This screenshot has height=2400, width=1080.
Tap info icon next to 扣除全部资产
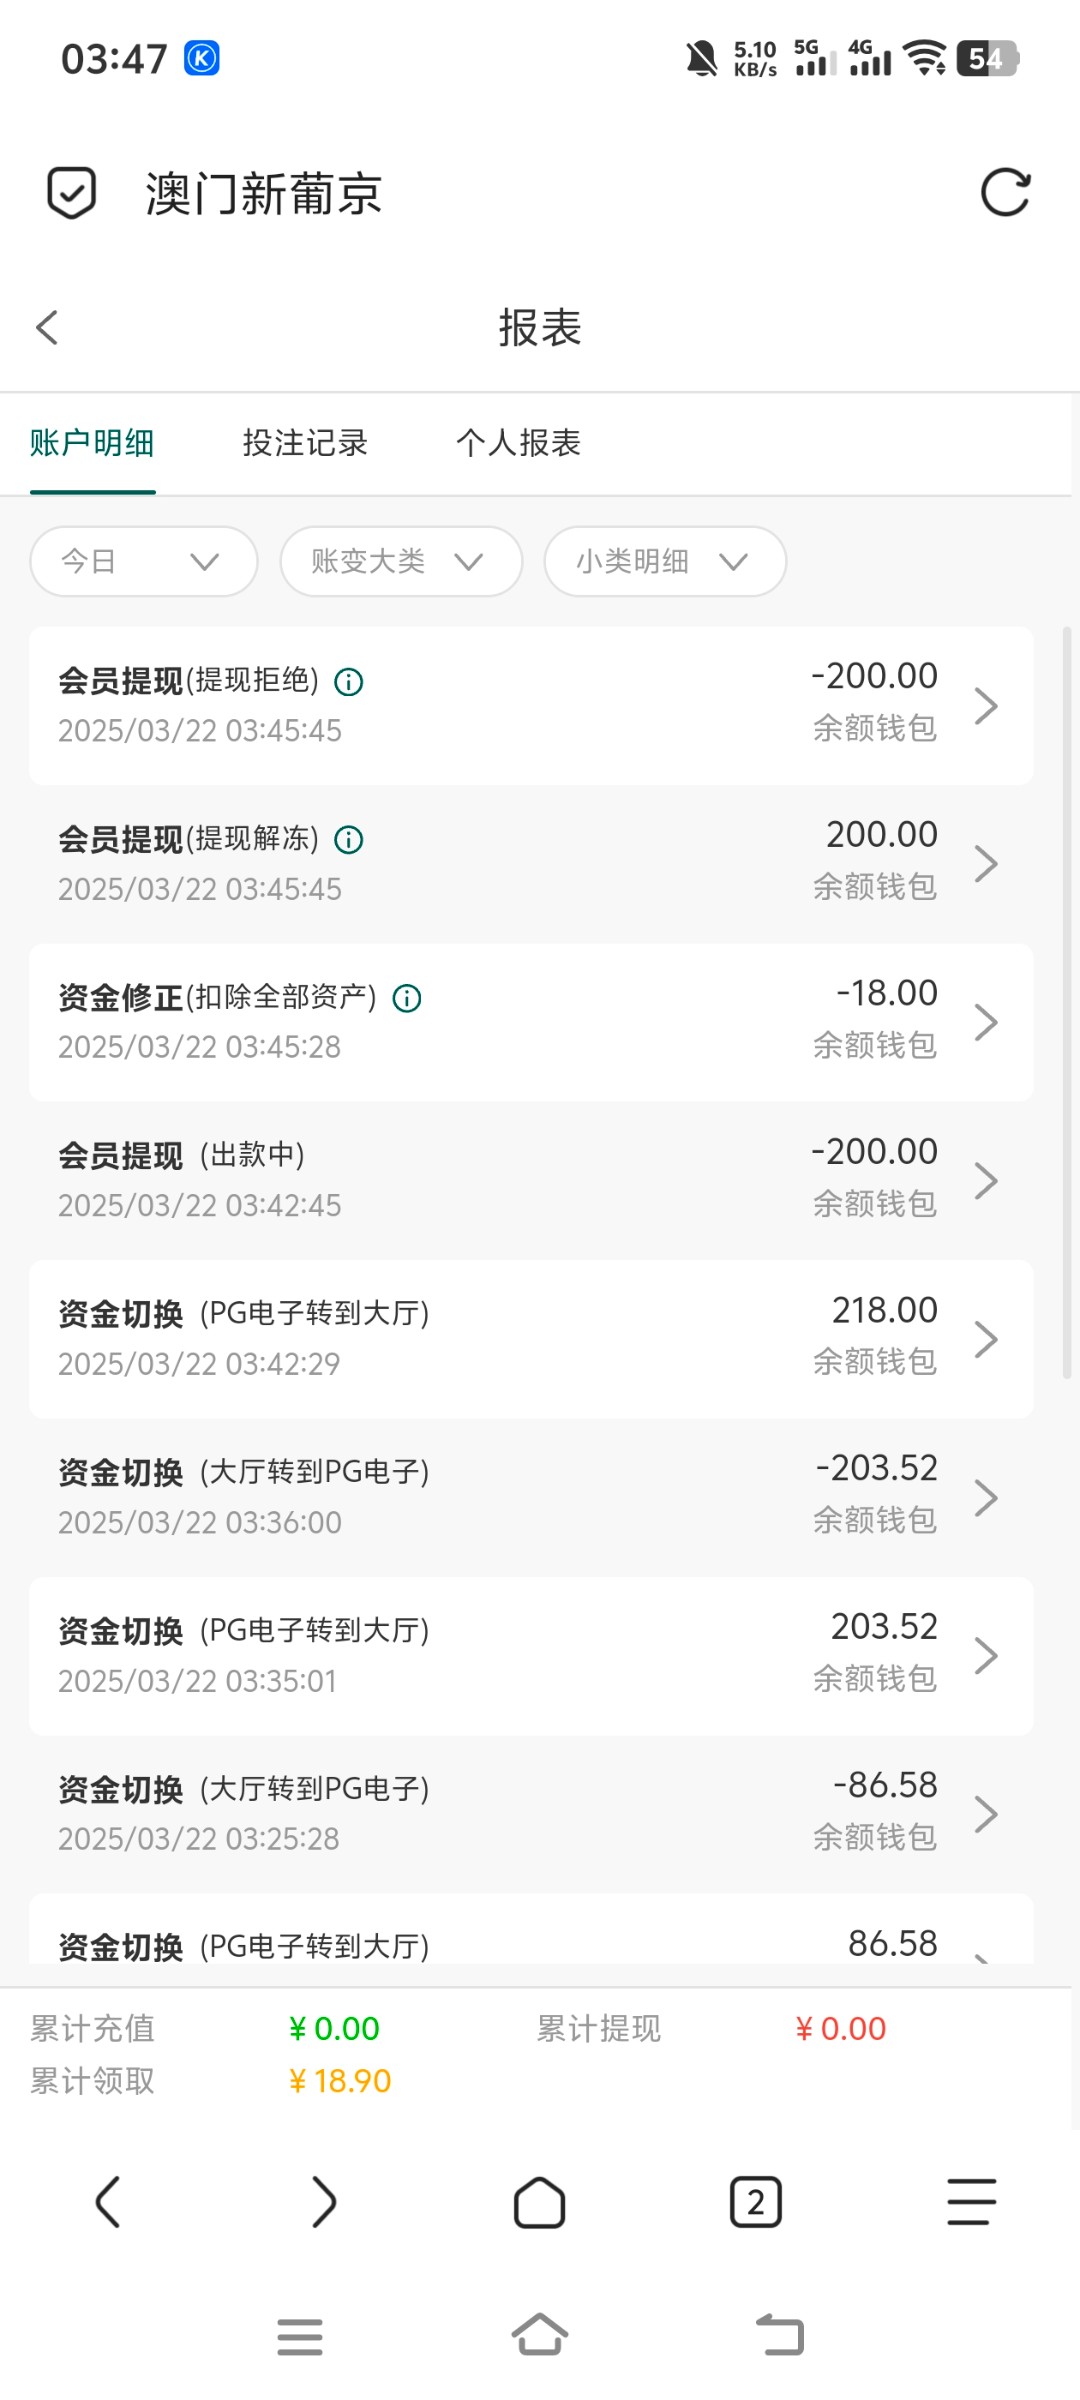coord(407,998)
